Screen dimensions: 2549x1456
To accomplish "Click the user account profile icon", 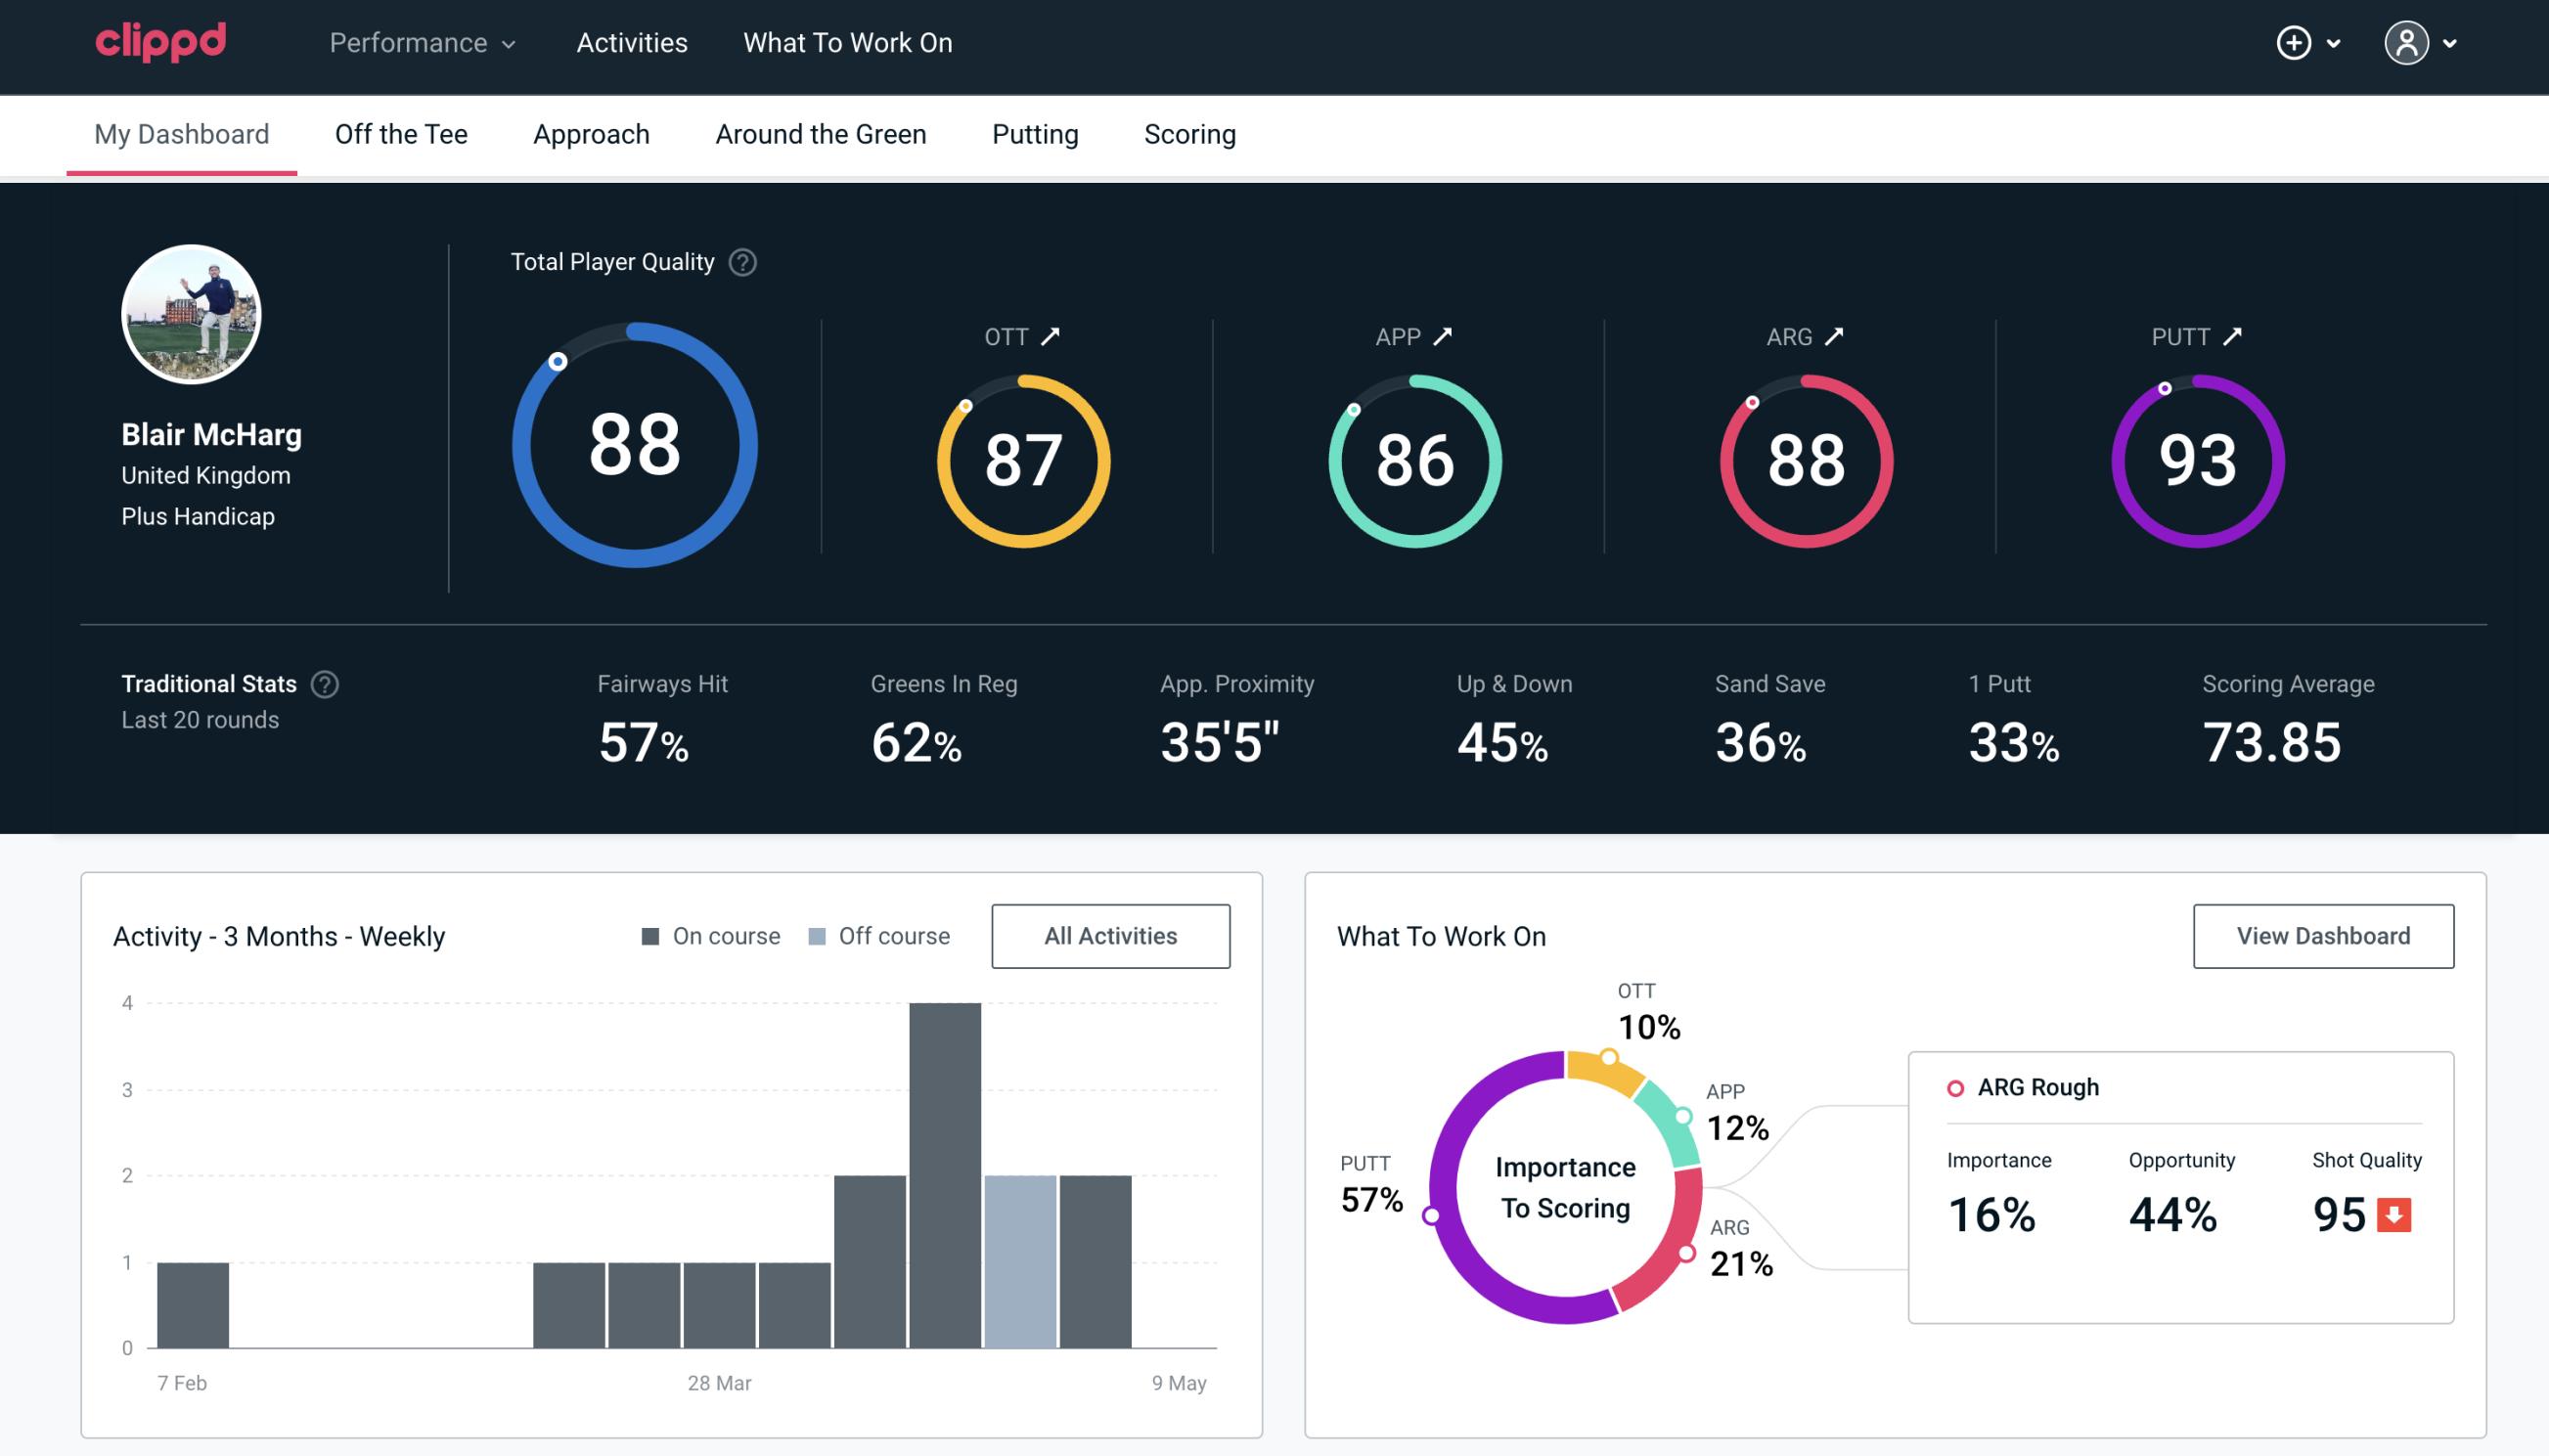I will pyautogui.click(x=2407, y=44).
